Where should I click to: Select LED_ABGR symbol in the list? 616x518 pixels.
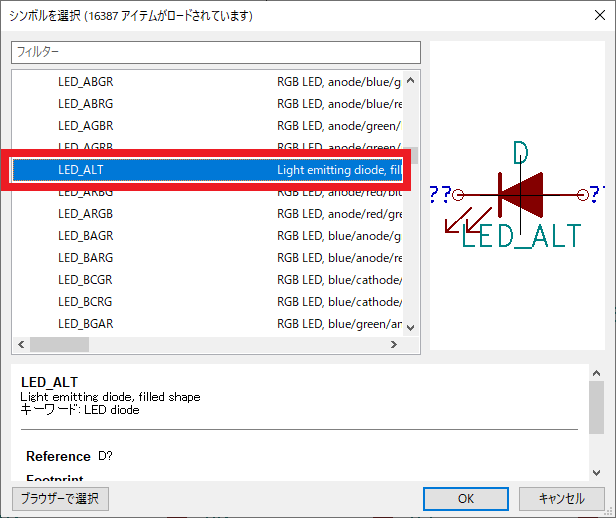85,81
